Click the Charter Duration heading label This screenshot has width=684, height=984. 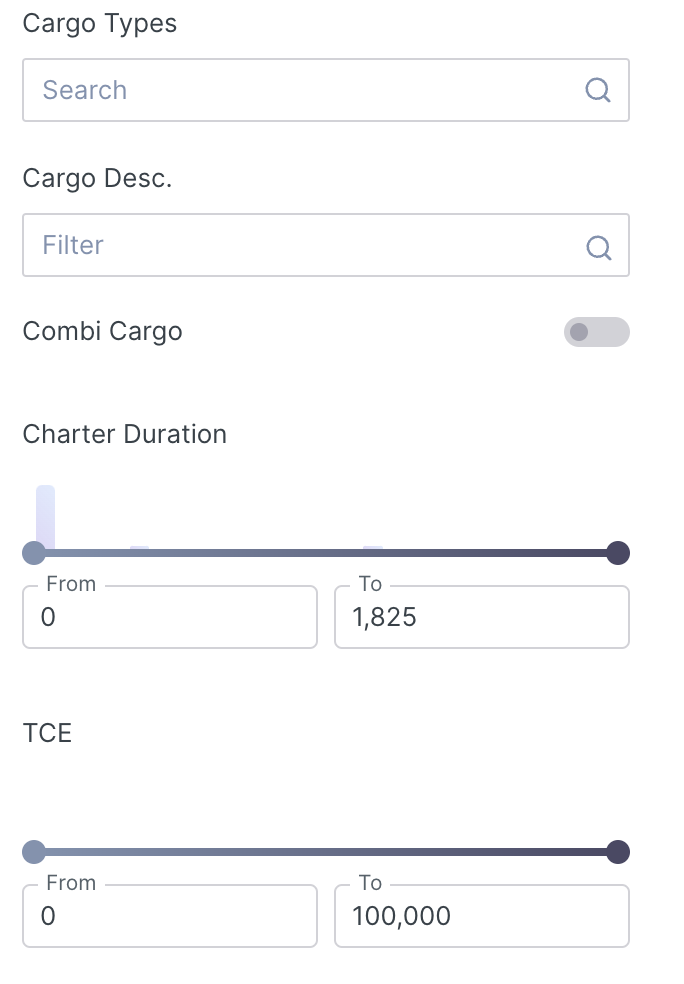tap(124, 434)
